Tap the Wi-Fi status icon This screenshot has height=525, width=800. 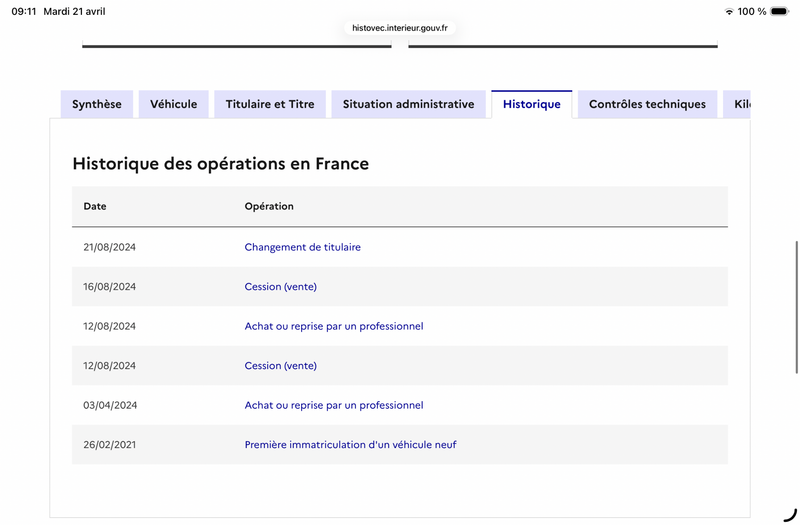pos(729,11)
